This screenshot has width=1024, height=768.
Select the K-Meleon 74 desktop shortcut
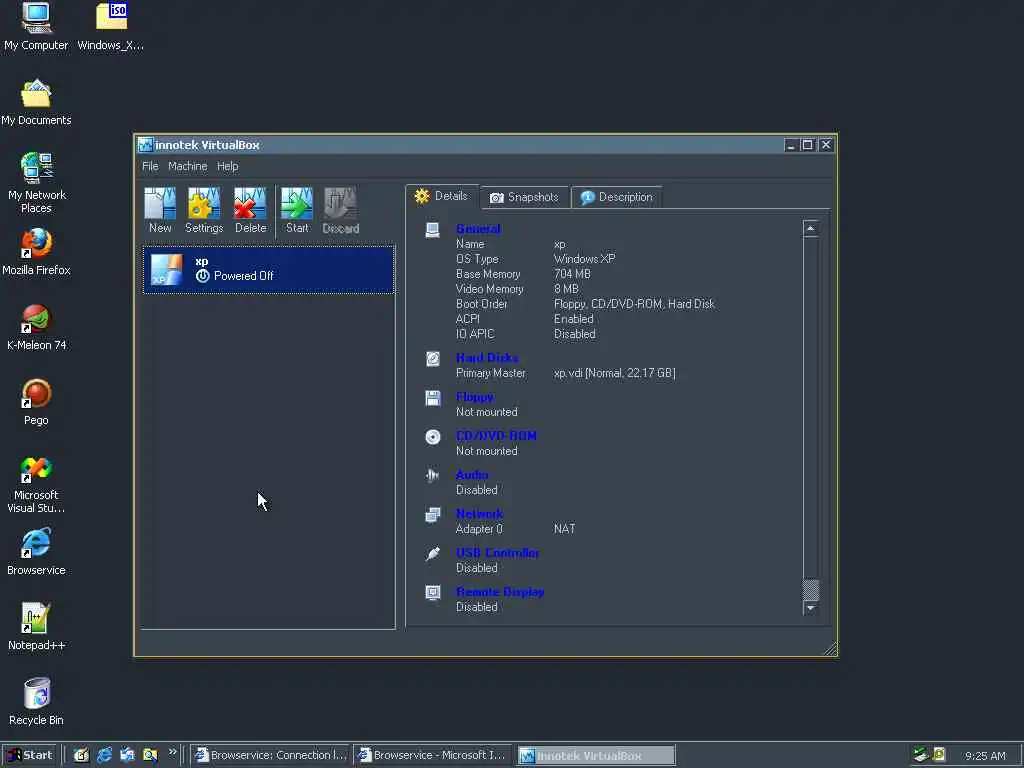37,327
